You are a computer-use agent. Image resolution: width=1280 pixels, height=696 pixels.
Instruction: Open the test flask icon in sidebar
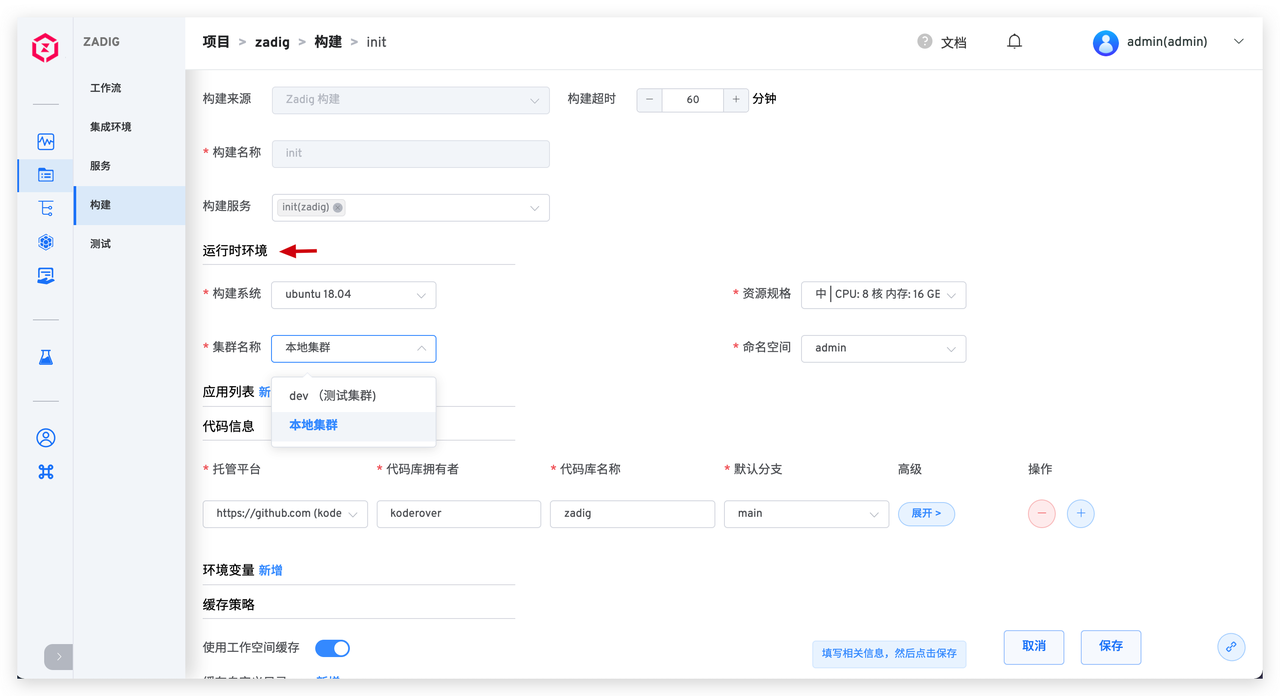tap(46, 357)
